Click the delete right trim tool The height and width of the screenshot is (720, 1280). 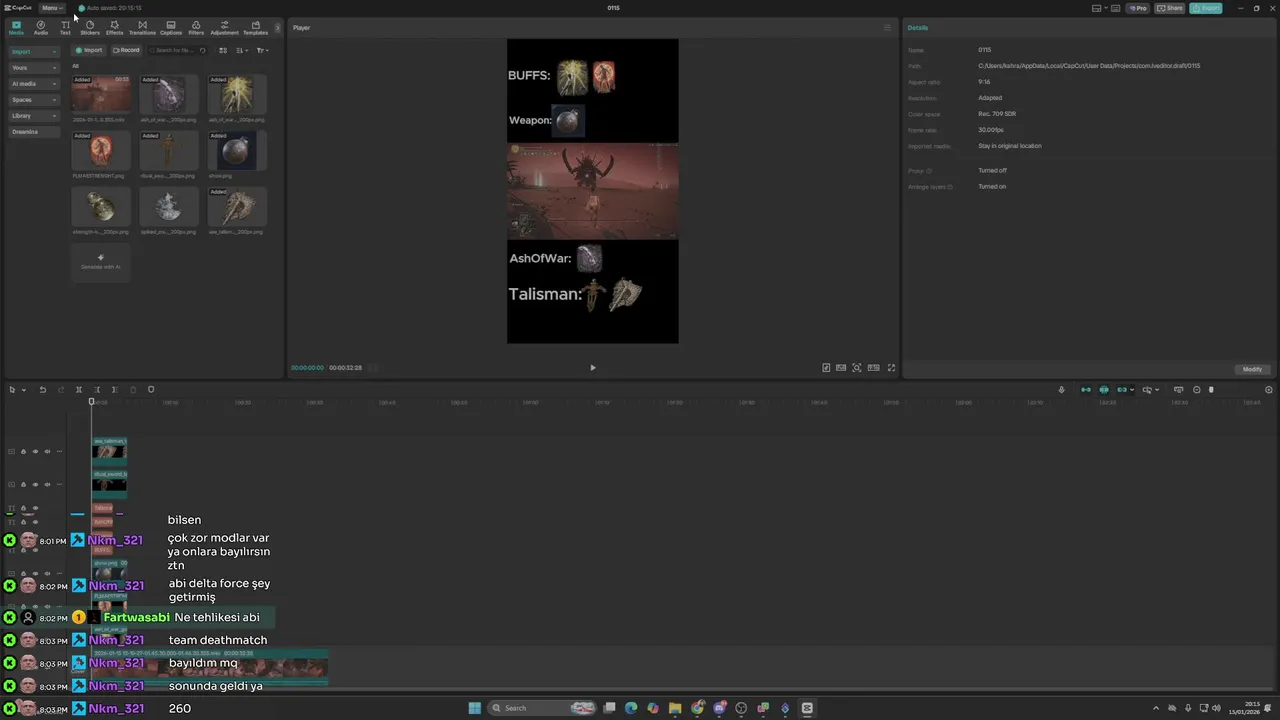tap(114, 390)
